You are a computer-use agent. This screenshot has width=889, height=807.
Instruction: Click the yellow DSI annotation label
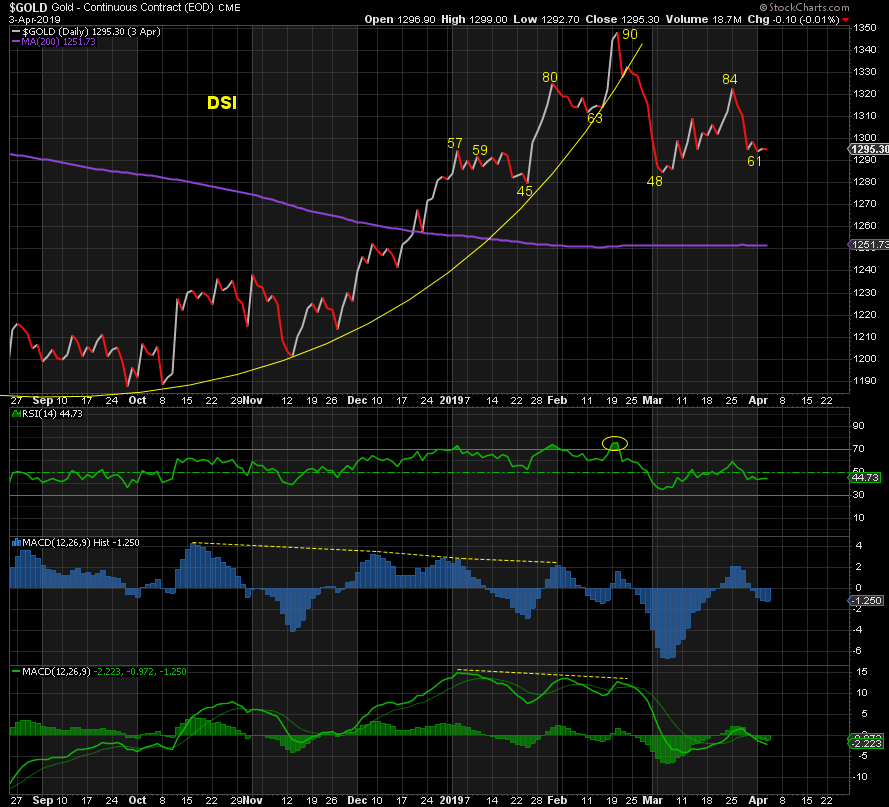point(222,103)
